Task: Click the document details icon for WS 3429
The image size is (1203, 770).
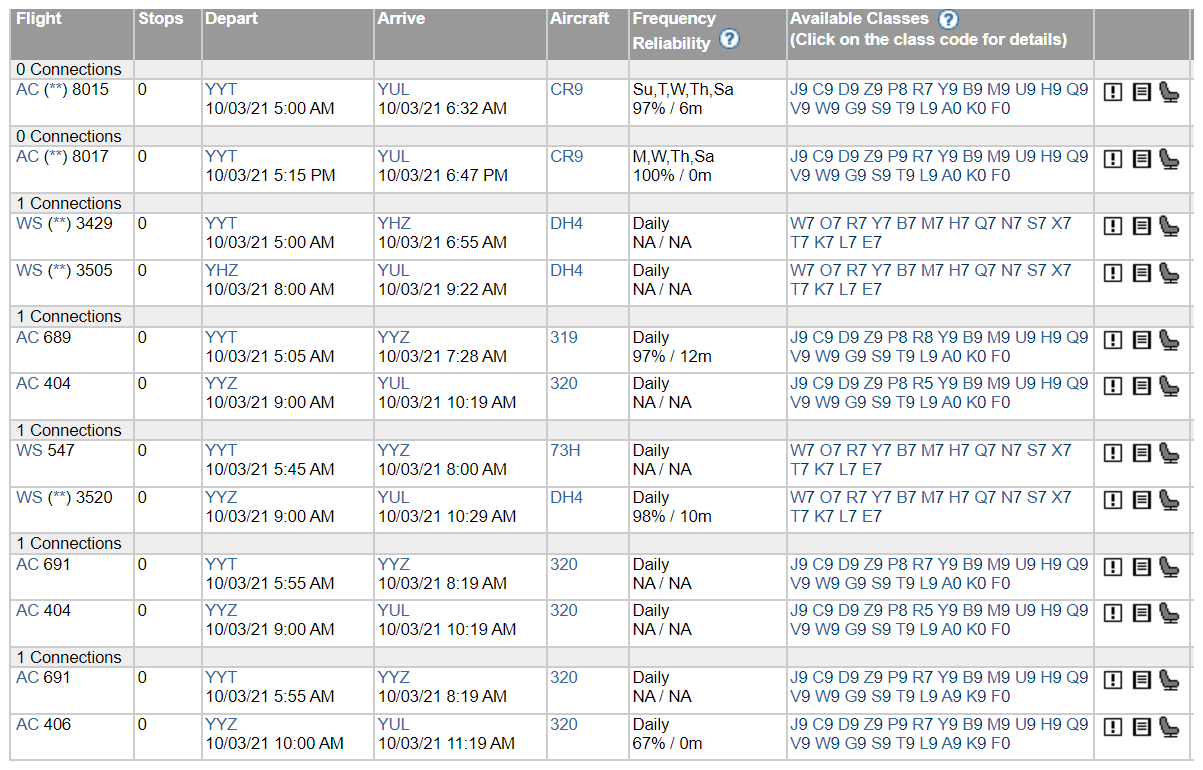Action: [x=1141, y=226]
